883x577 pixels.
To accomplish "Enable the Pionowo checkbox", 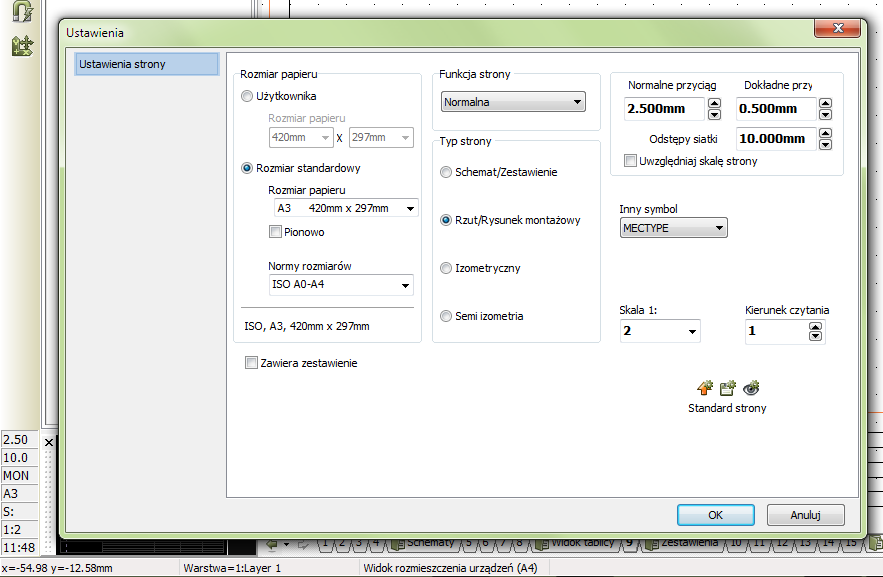I will click(275, 232).
